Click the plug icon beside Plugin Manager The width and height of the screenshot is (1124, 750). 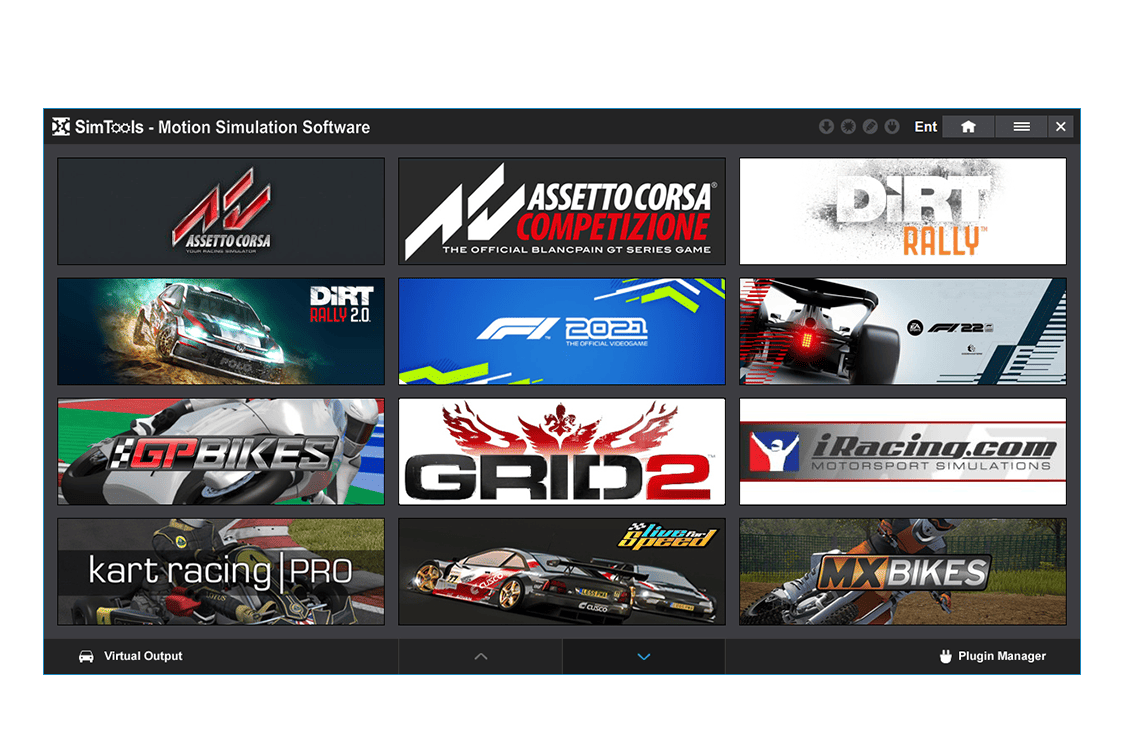click(x=946, y=656)
